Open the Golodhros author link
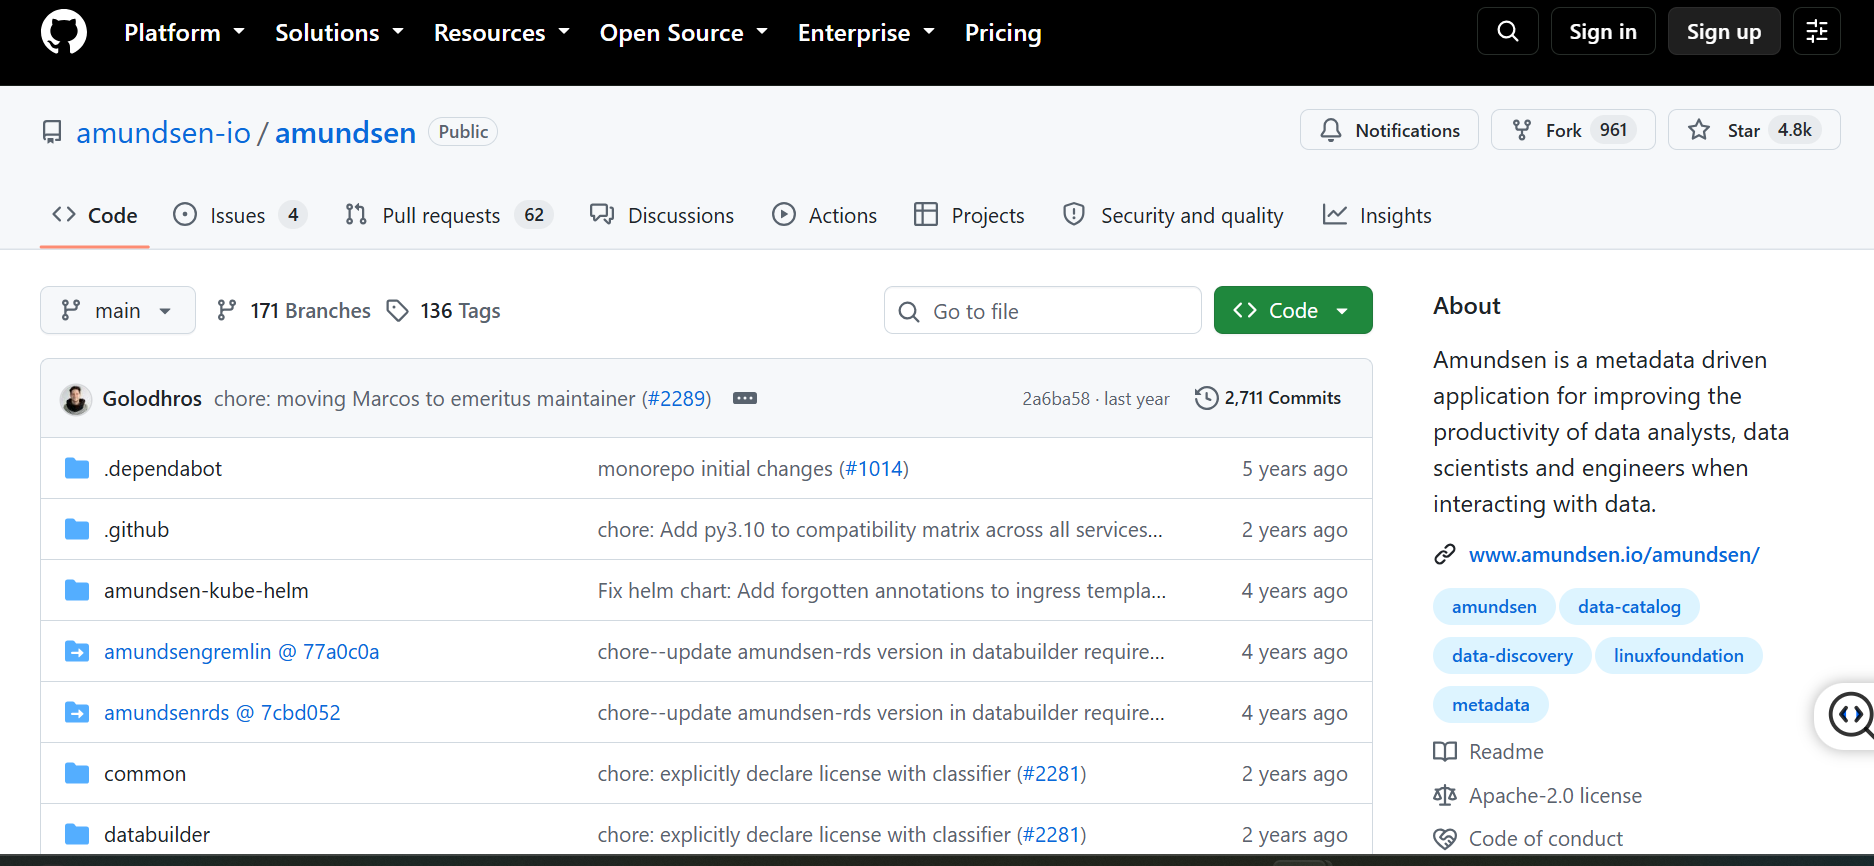The height and width of the screenshot is (866, 1874). tap(152, 398)
